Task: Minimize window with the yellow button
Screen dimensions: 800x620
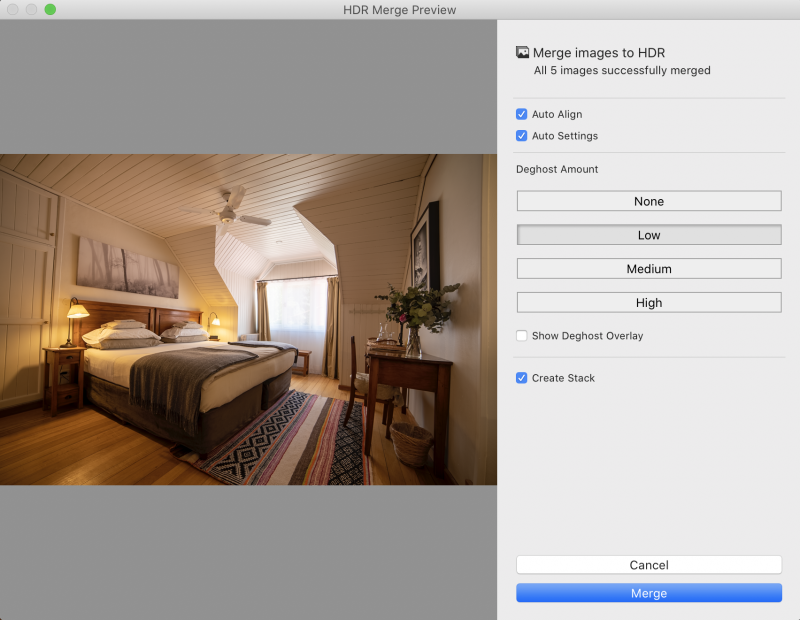Action: click(x=31, y=9)
